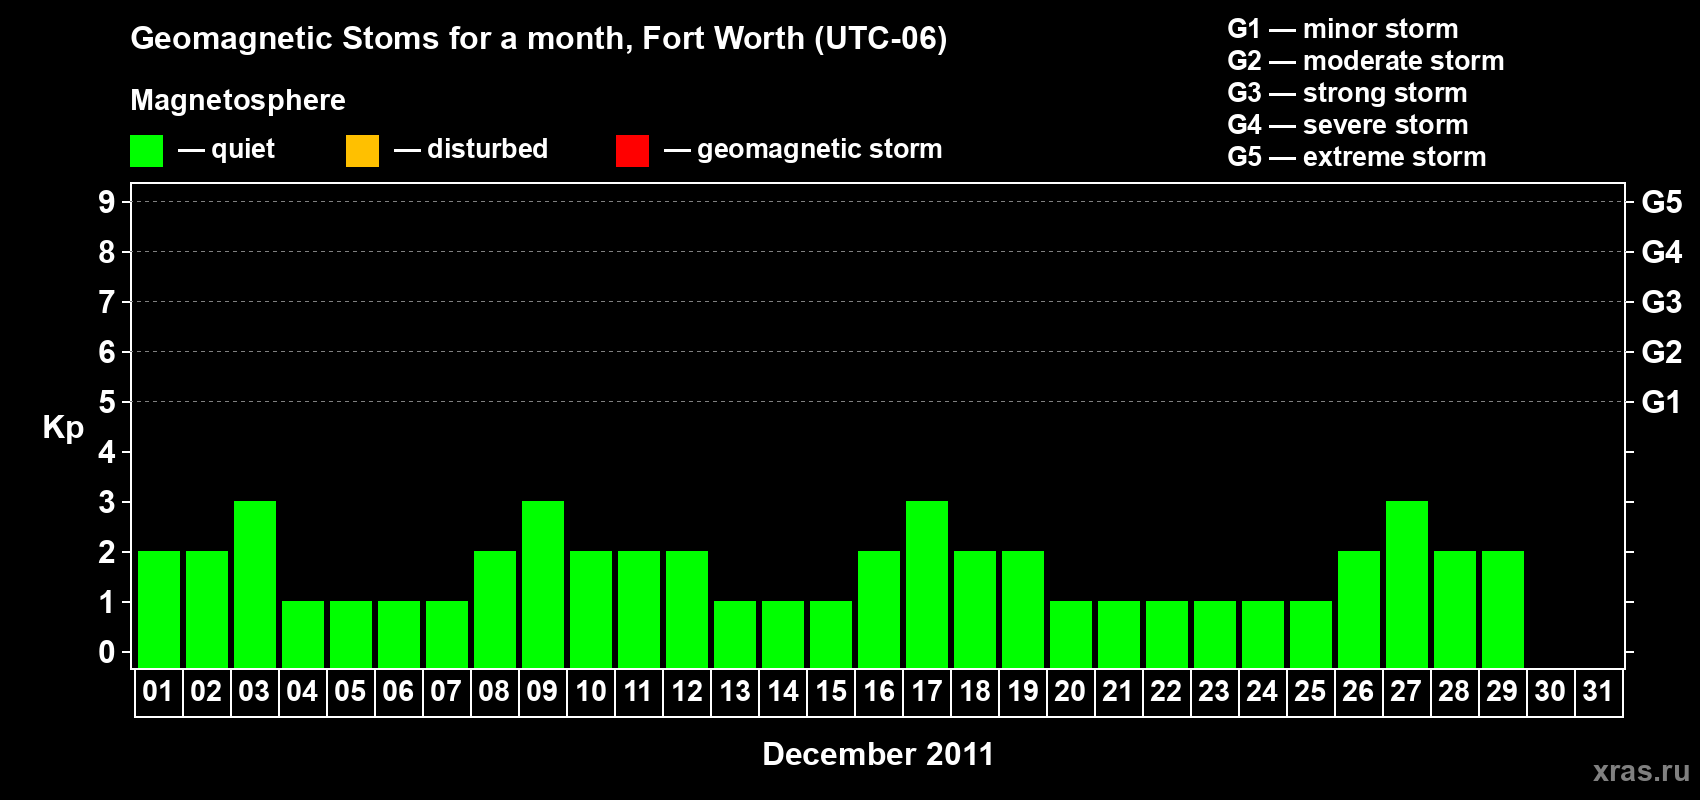This screenshot has height=800, width=1700.
Task: Select the bar for day 09
Action: [543, 584]
